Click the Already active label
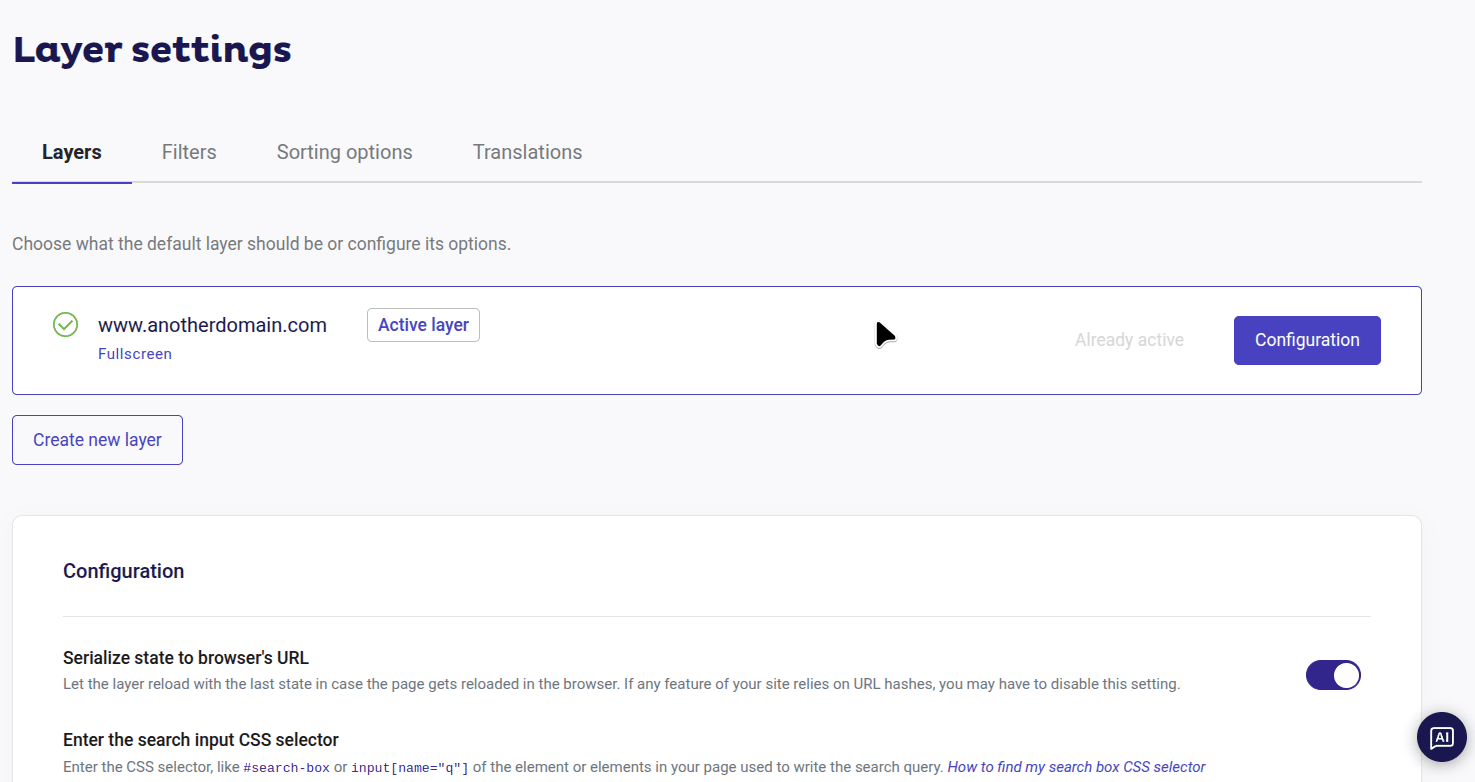The image size is (1475, 782). coord(1129,340)
